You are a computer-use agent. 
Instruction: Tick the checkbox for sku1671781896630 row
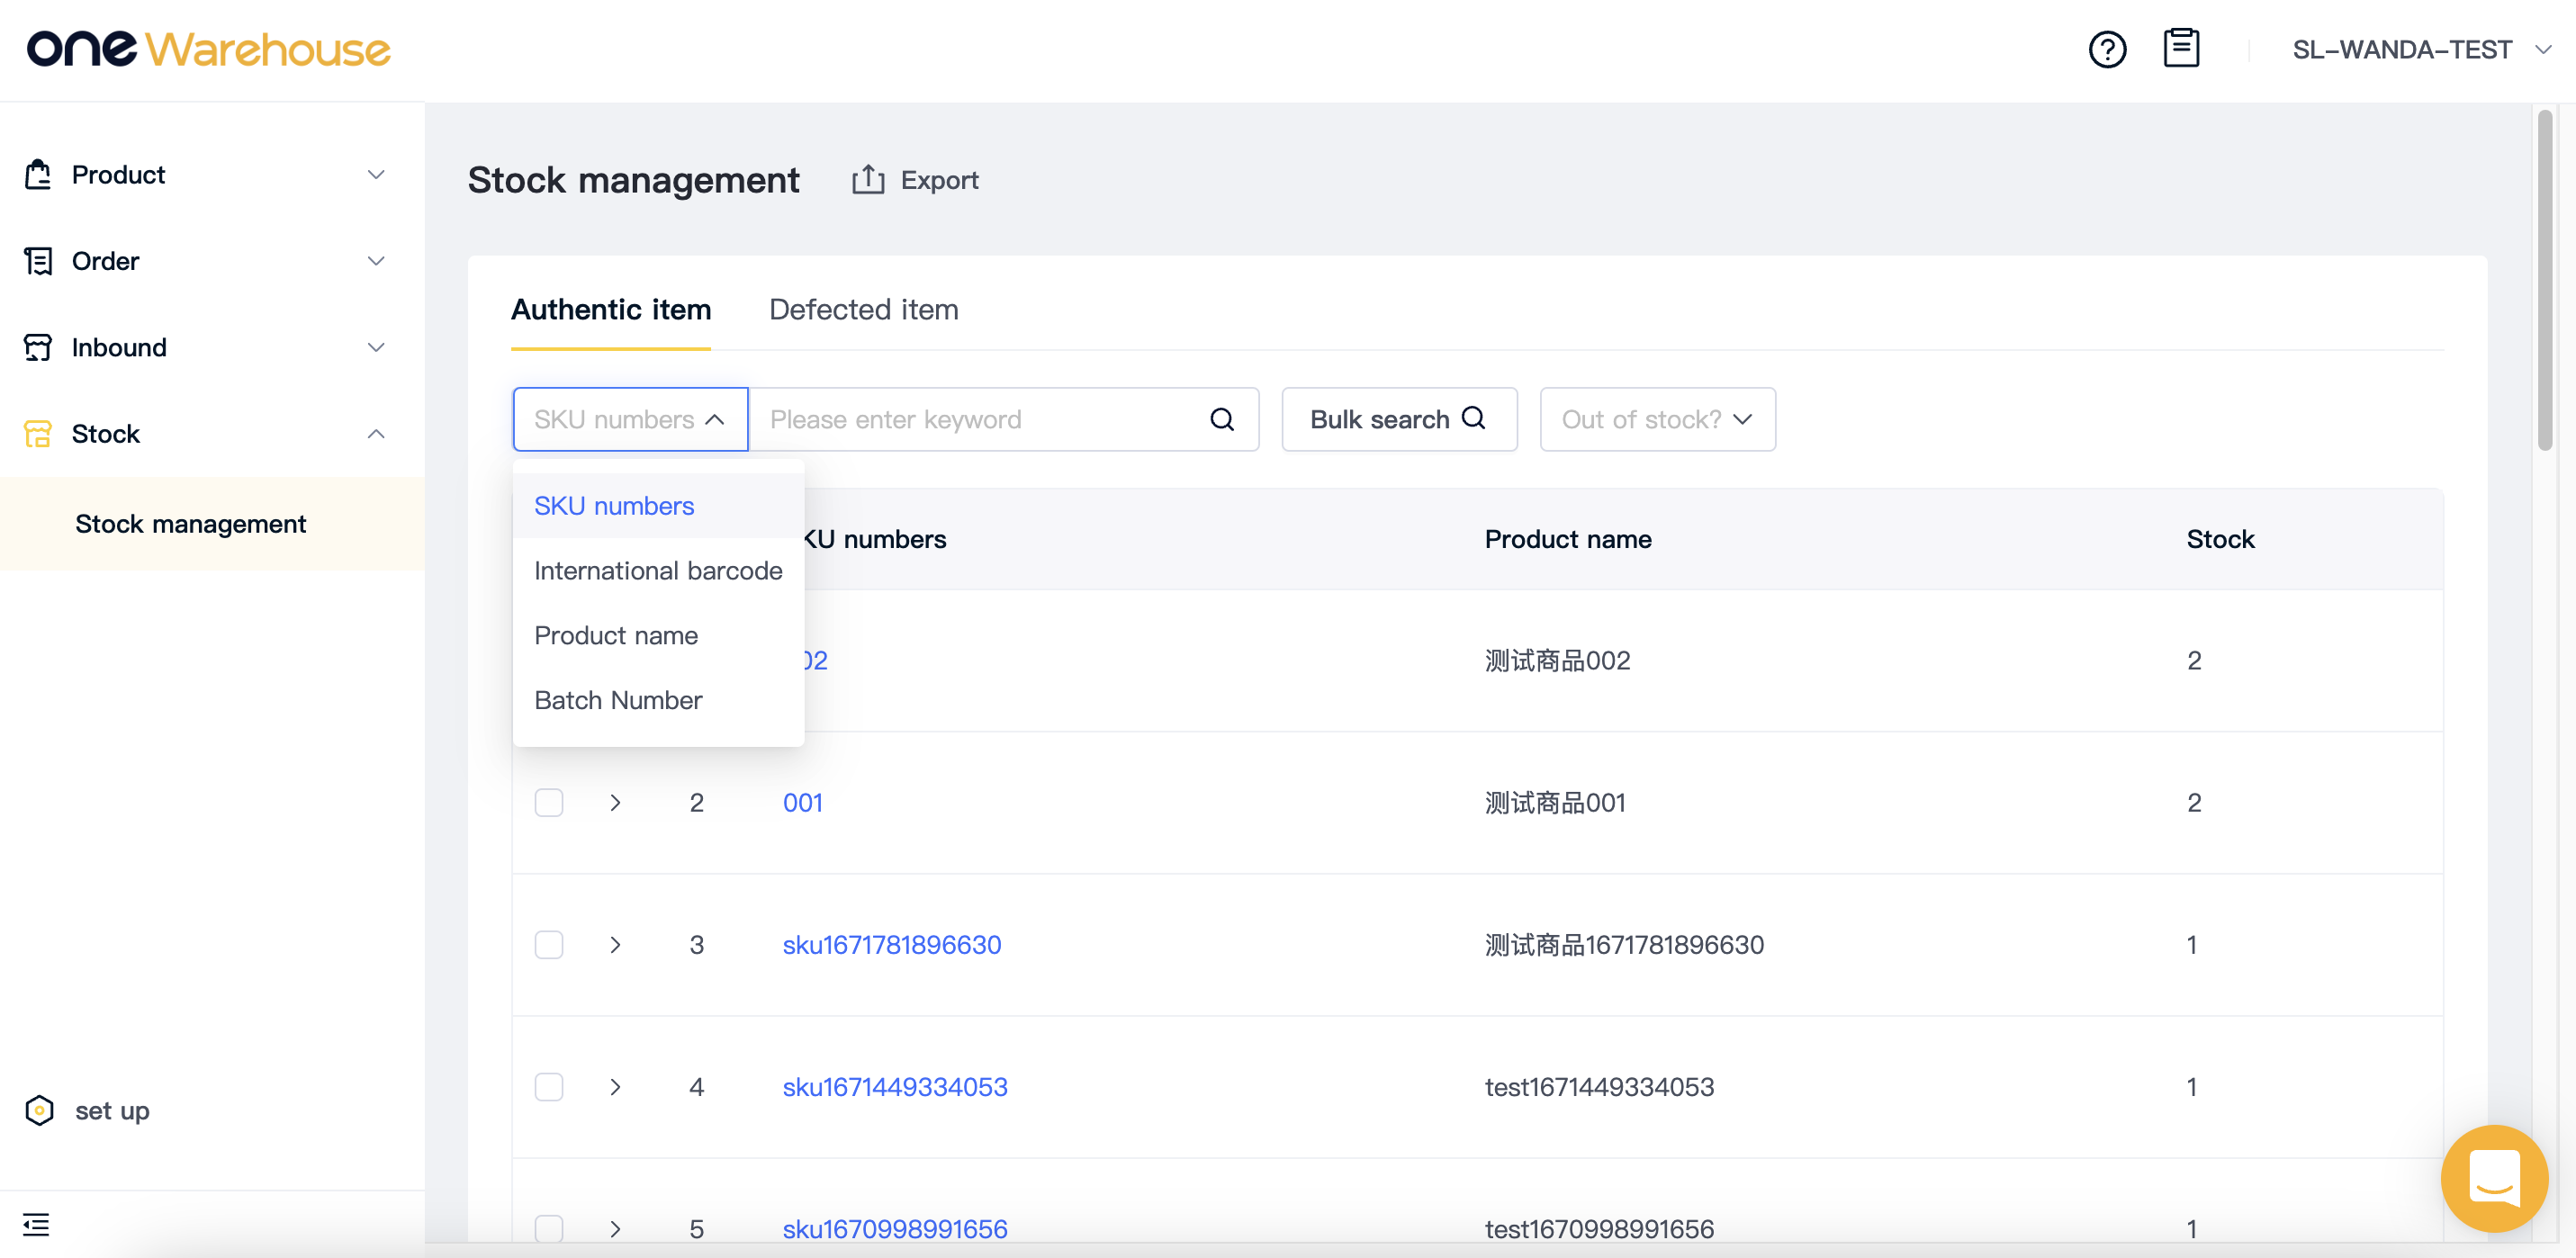[549, 944]
